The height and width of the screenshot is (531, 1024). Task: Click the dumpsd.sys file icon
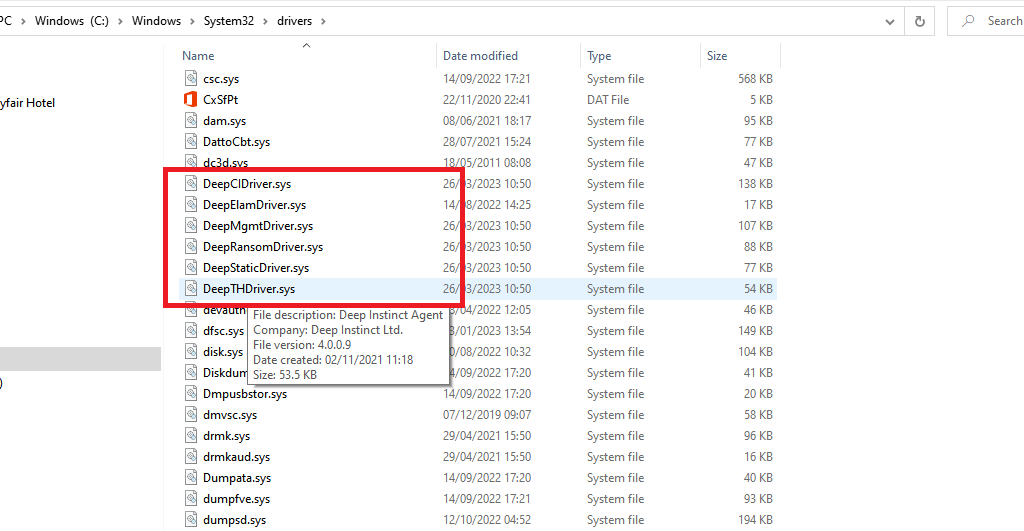(x=191, y=519)
